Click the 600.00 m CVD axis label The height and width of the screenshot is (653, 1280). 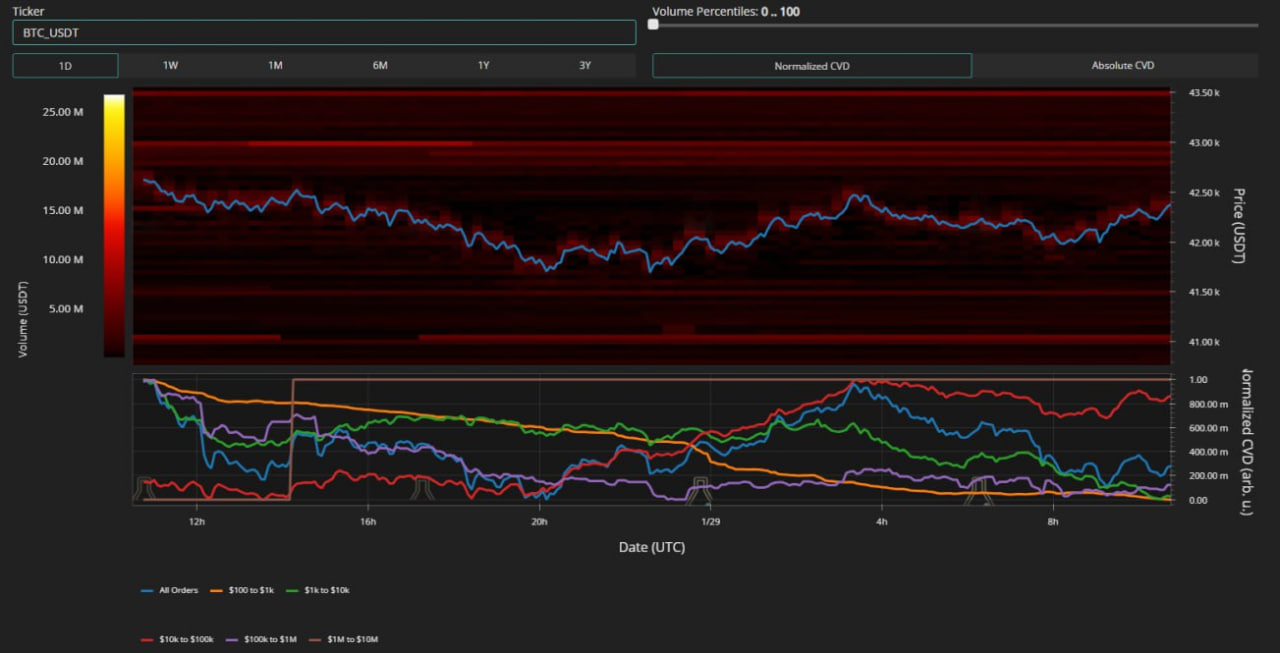tap(1206, 428)
